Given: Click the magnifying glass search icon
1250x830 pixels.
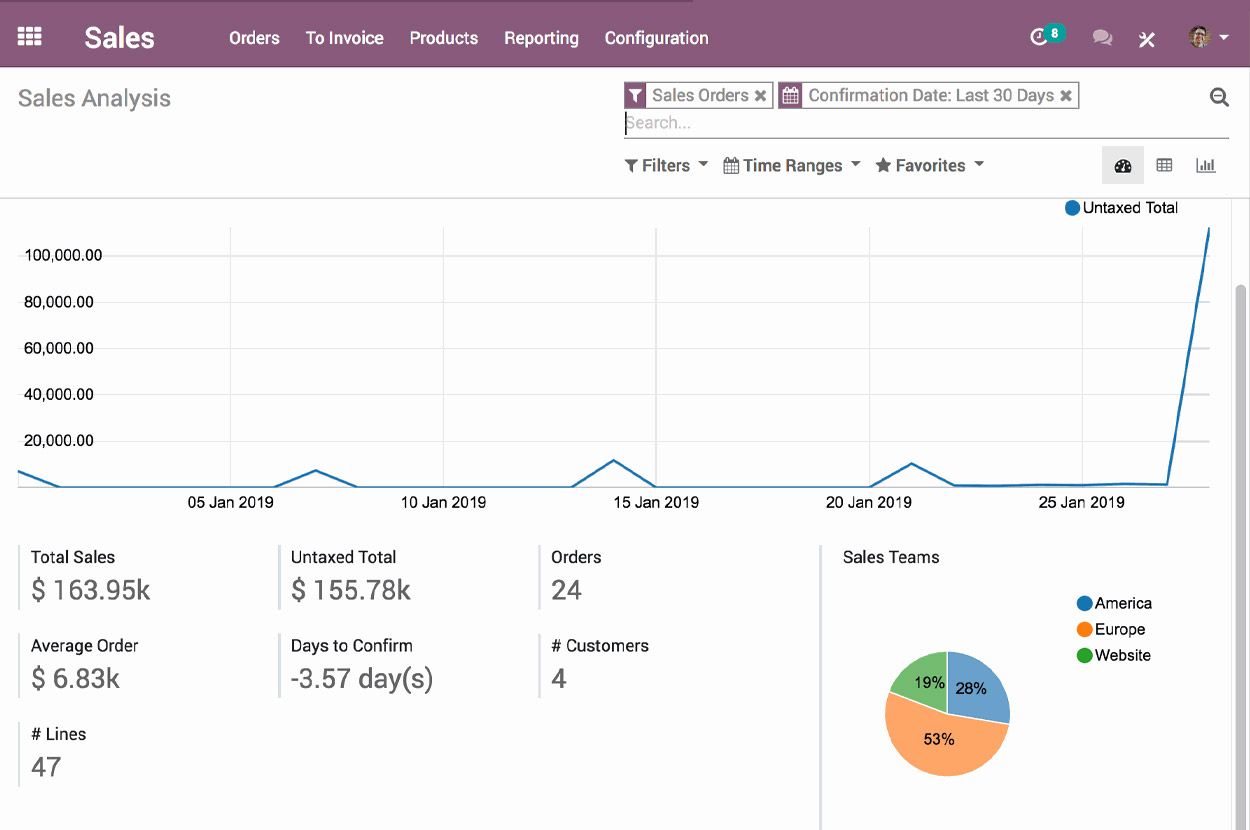Looking at the screenshot, I should pyautogui.click(x=1219, y=97).
